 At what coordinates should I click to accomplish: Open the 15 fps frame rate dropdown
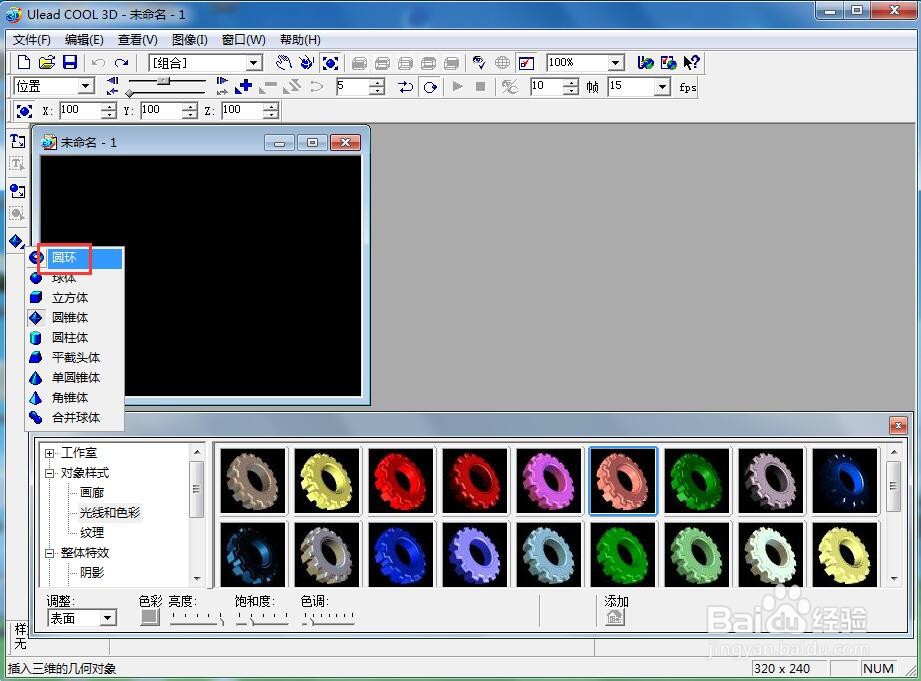tap(662, 87)
